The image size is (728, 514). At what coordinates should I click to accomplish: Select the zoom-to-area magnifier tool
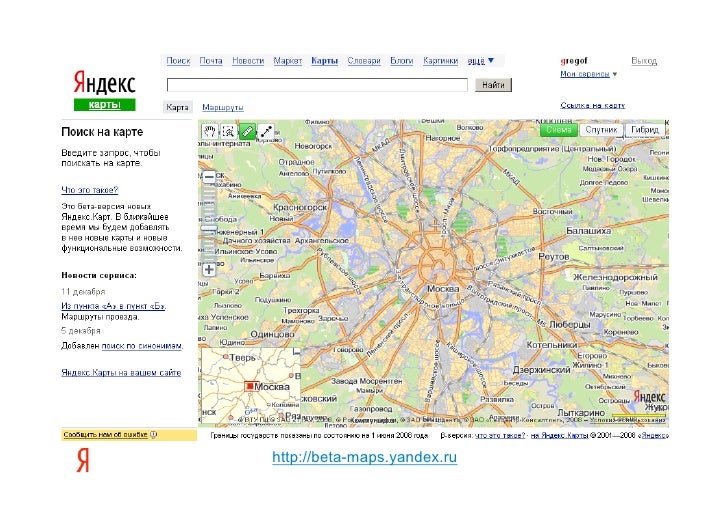[x=228, y=131]
